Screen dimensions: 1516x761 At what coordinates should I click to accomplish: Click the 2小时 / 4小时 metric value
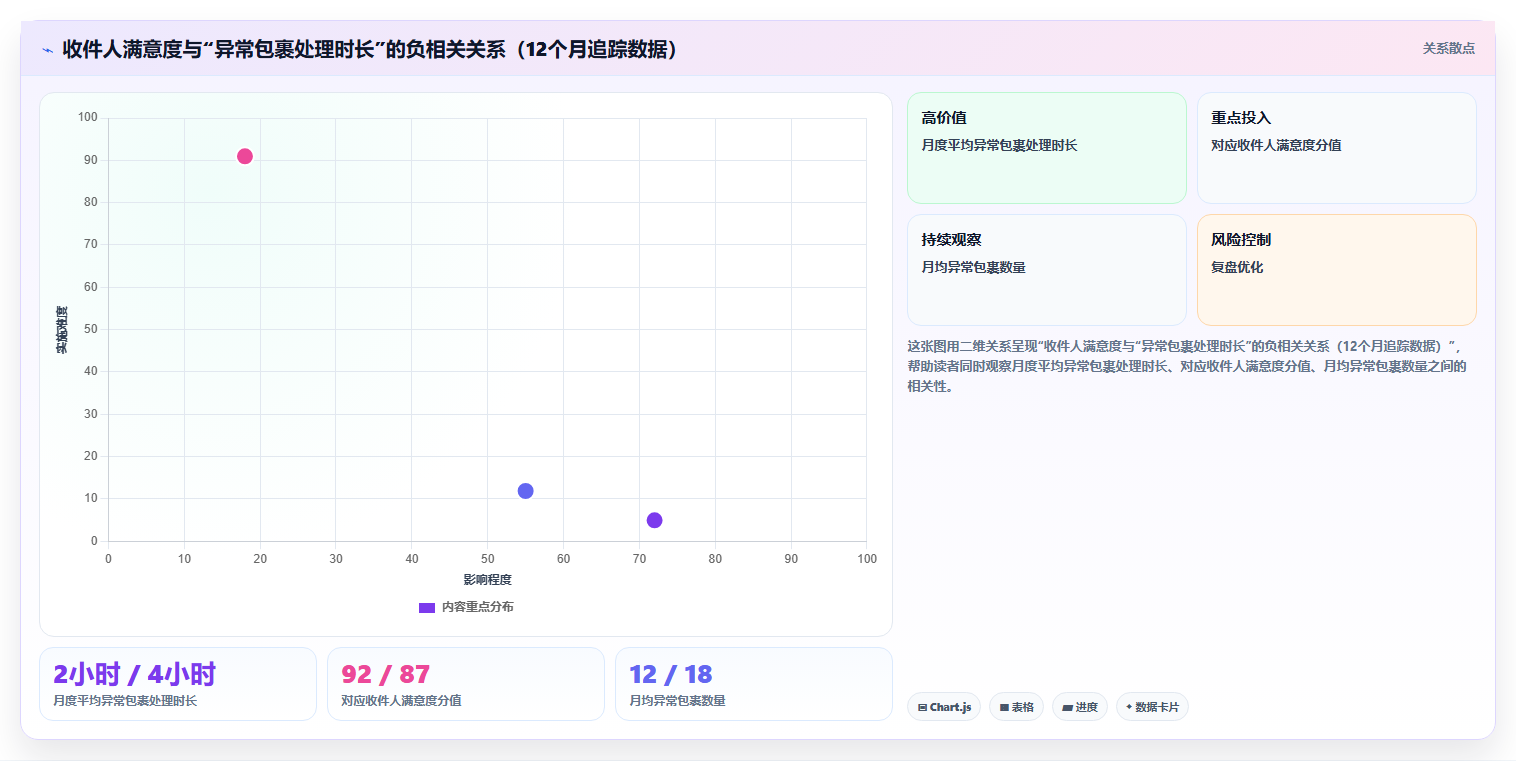(135, 675)
